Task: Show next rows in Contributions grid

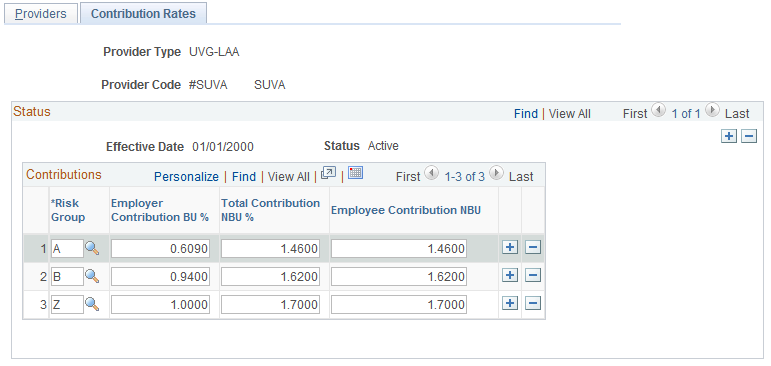Action: (x=497, y=173)
